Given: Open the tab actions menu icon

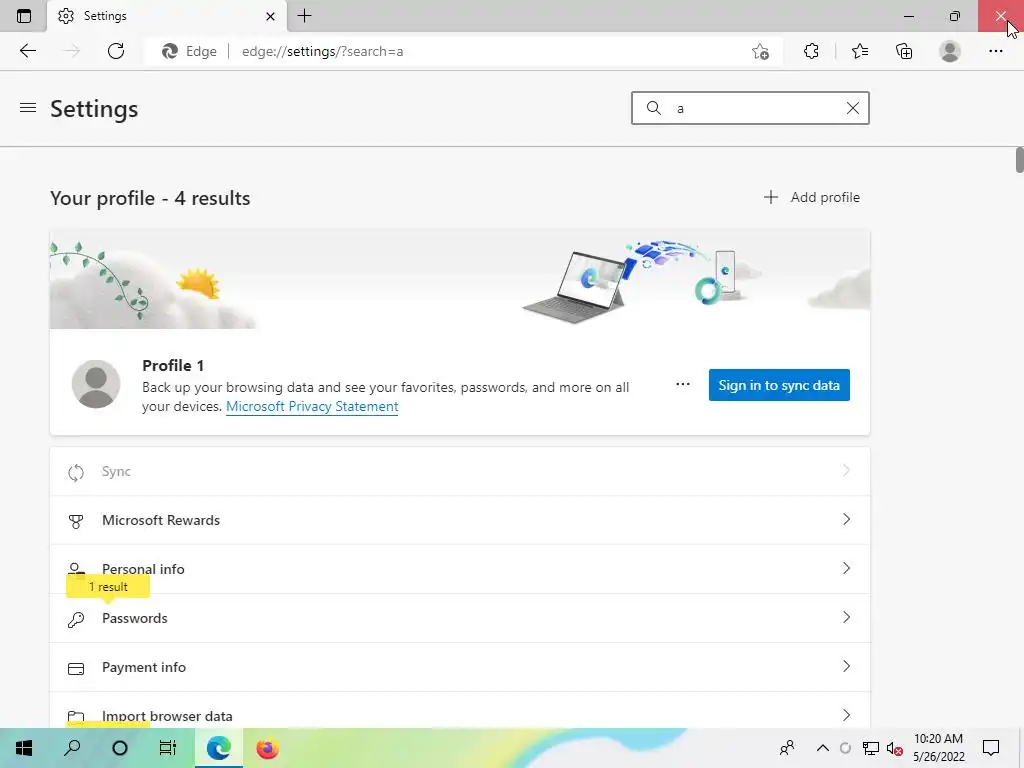Looking at the screenshot, I should 24,16.
